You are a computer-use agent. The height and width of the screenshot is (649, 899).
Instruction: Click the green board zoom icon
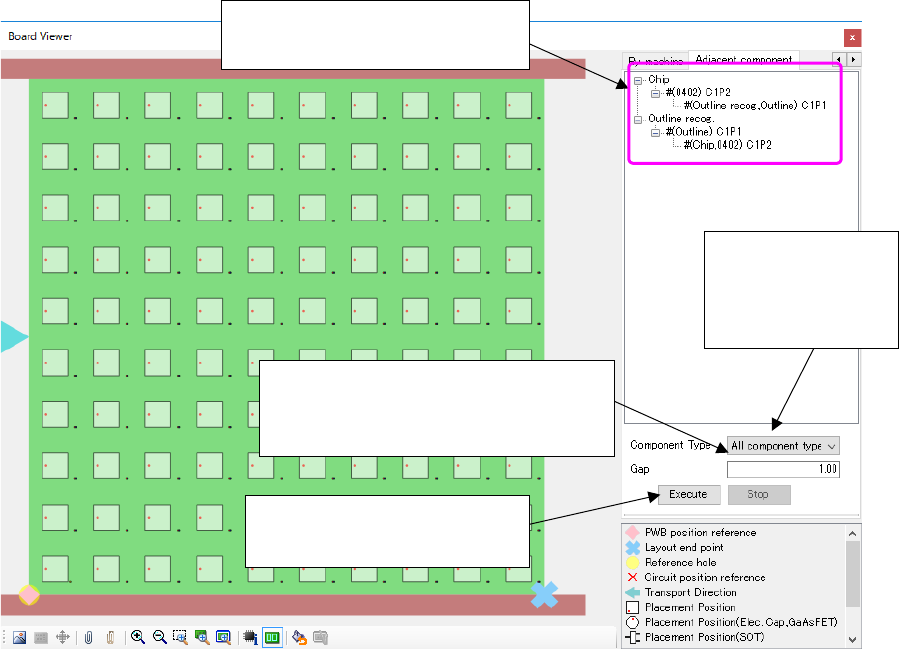(202, 637)
